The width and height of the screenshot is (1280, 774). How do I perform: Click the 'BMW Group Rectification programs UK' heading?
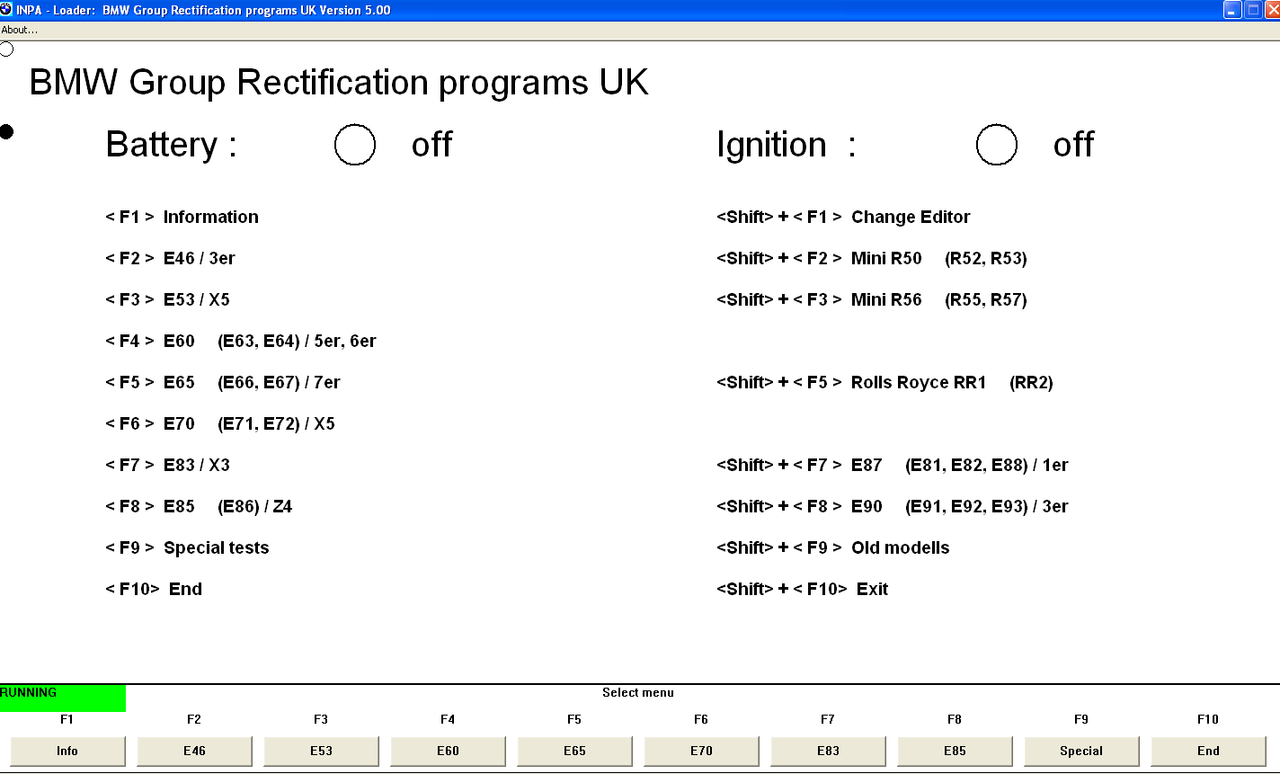click(339, 82)
